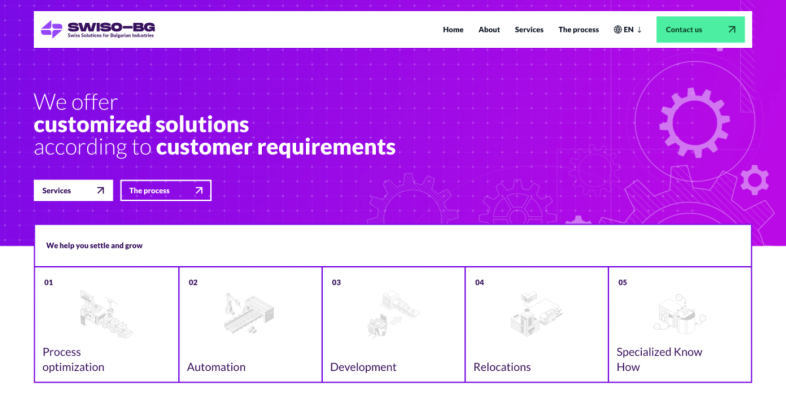Click the "02" card number
This screenshot has height=418, width=786.
pyautogui.click(x=193, y=283)
